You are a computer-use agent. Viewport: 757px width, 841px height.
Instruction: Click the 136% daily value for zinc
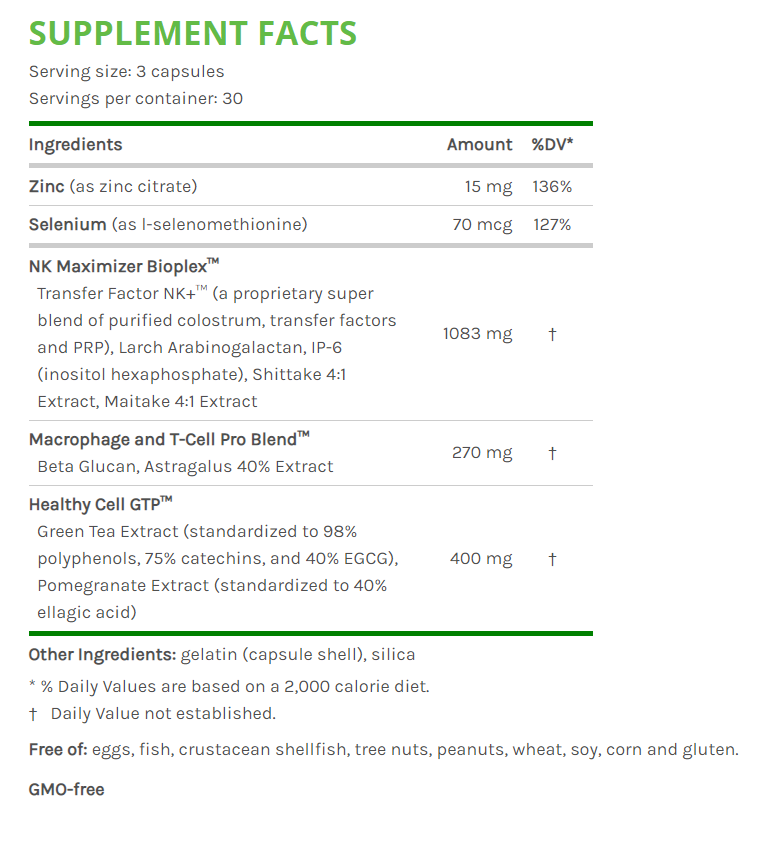click(552, 186)
